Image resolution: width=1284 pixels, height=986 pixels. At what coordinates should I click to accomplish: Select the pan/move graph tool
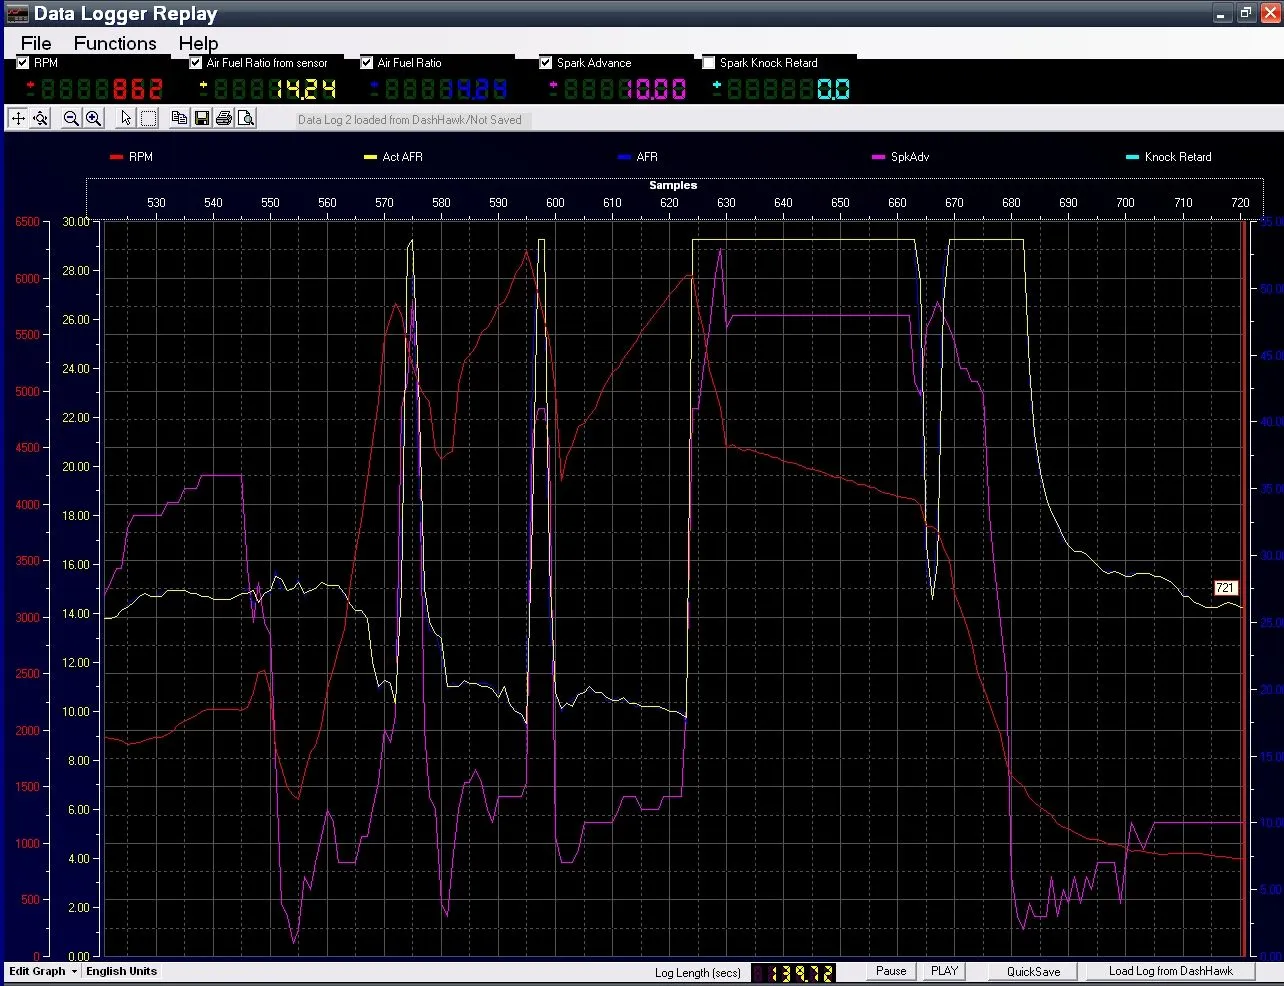[17, 118]
